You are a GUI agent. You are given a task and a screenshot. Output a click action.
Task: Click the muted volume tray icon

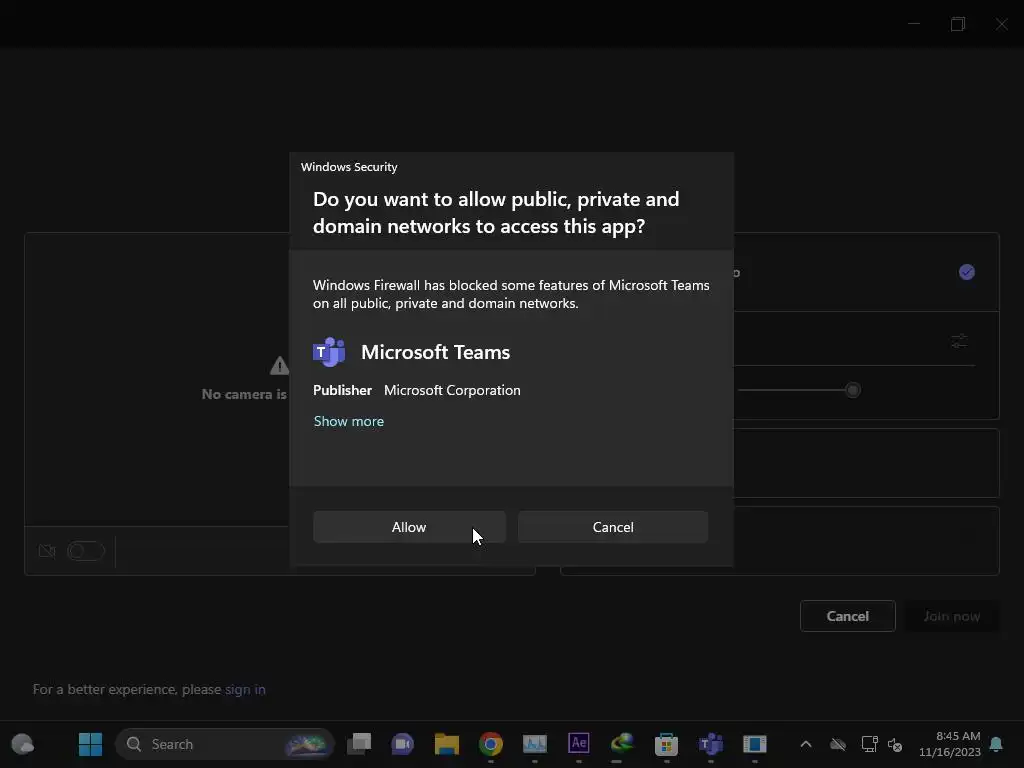coord(895,744)
